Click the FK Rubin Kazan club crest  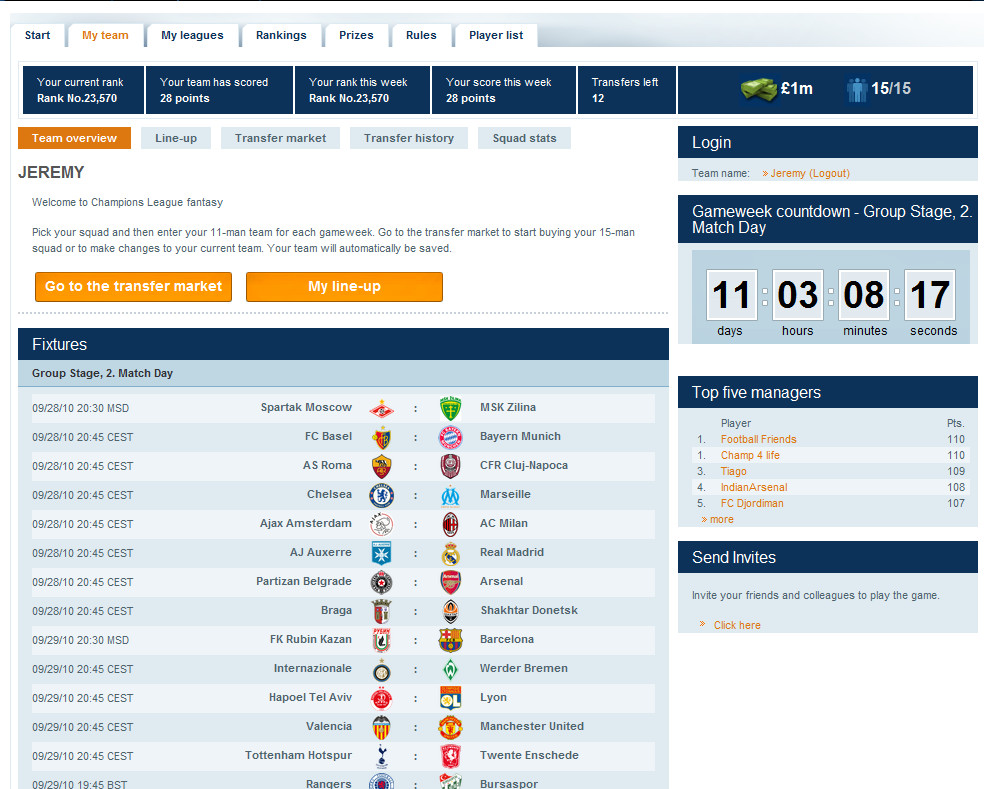point(382,640)
